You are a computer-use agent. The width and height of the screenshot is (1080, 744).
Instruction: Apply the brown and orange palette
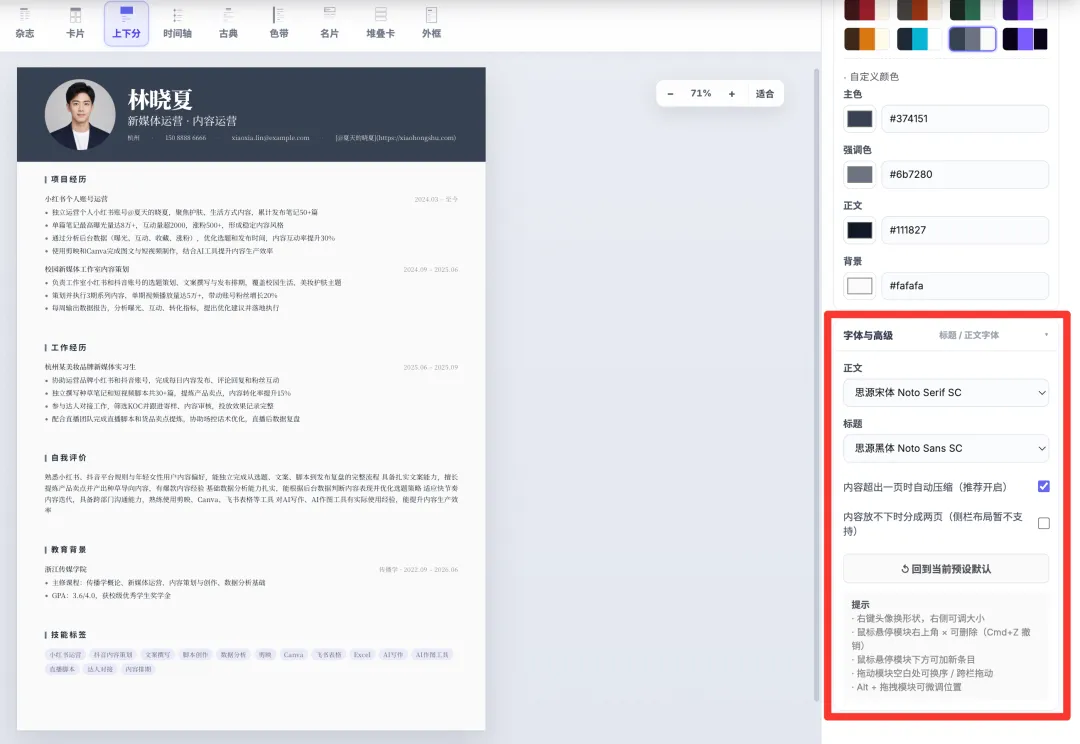point(867,39)
